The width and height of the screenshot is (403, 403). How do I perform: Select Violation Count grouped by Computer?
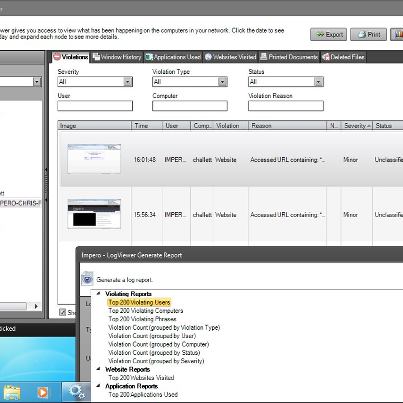point(159,344)
